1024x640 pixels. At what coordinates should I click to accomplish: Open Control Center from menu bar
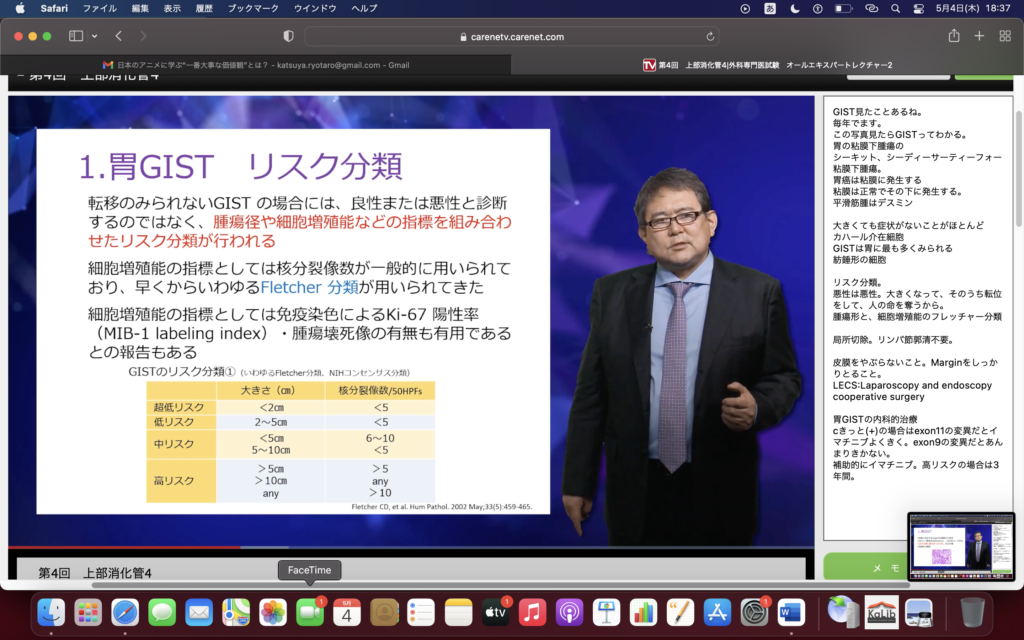point(918,8)
